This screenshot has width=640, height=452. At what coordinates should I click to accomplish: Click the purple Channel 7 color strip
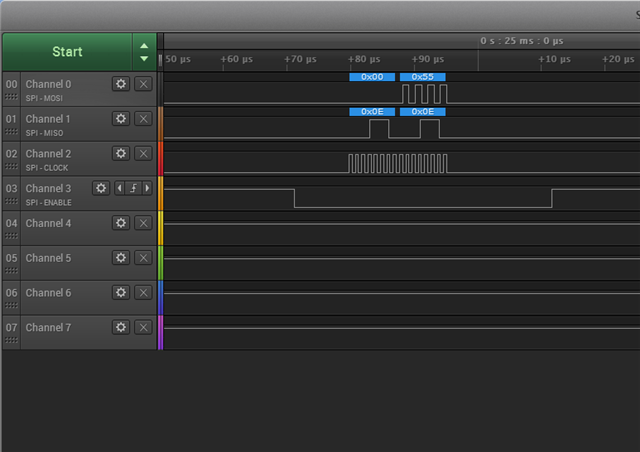click(x=160, y=332)
